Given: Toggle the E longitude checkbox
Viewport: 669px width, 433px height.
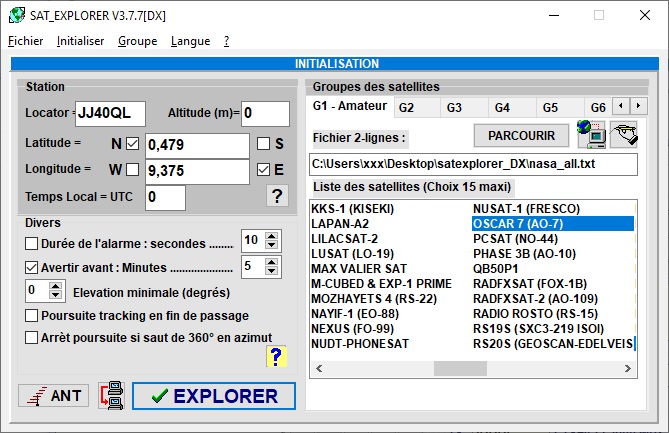Looking at the screenshot, I should [263, 170].
